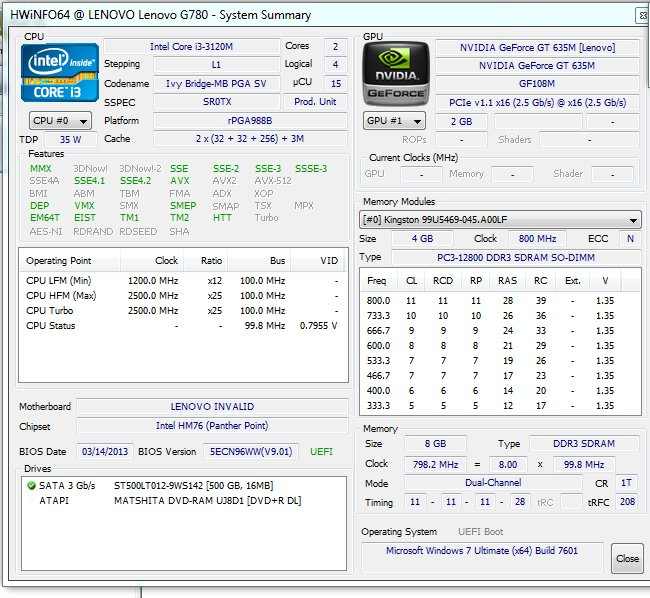The height and width of the screenshot is (598, 650).
Task: Select the CPU LFM (Min) row
Action: [x=183, y=281]
